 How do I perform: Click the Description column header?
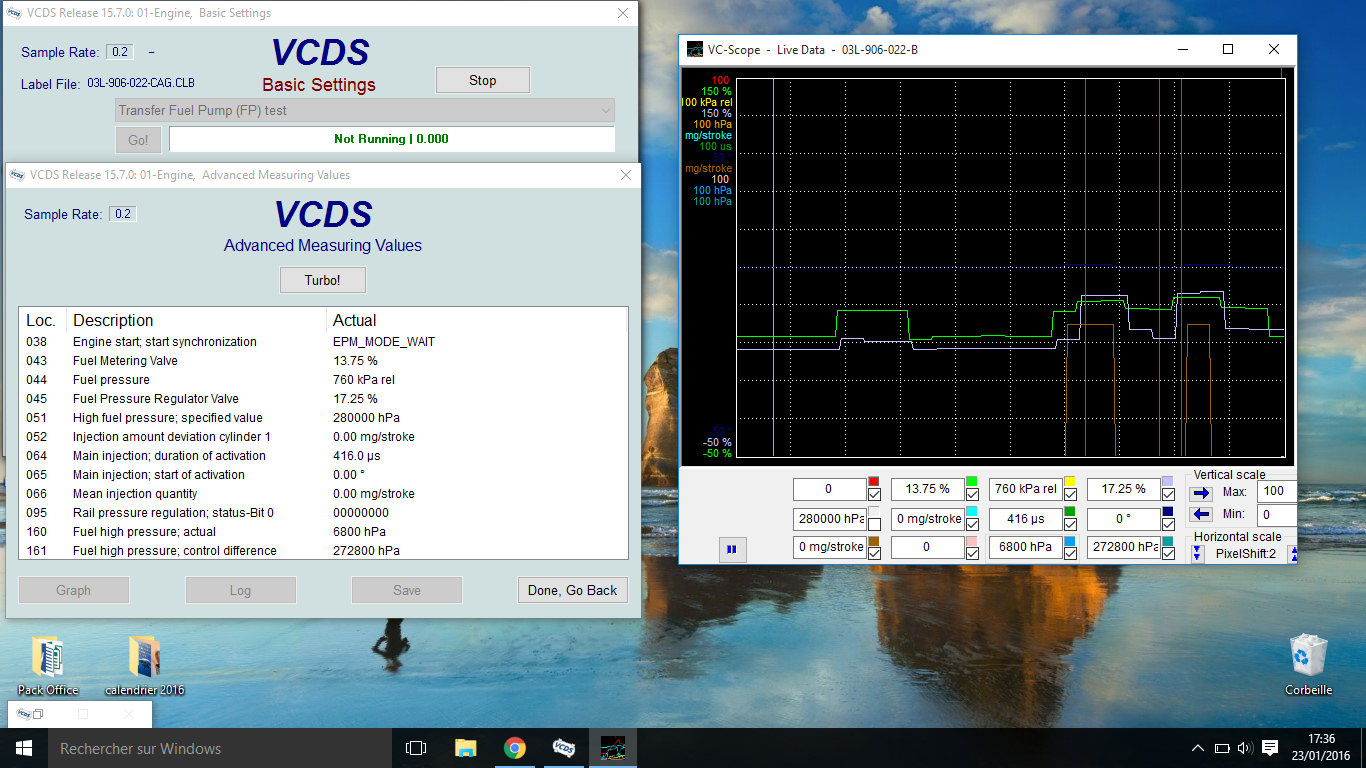(x=196, y=320)
